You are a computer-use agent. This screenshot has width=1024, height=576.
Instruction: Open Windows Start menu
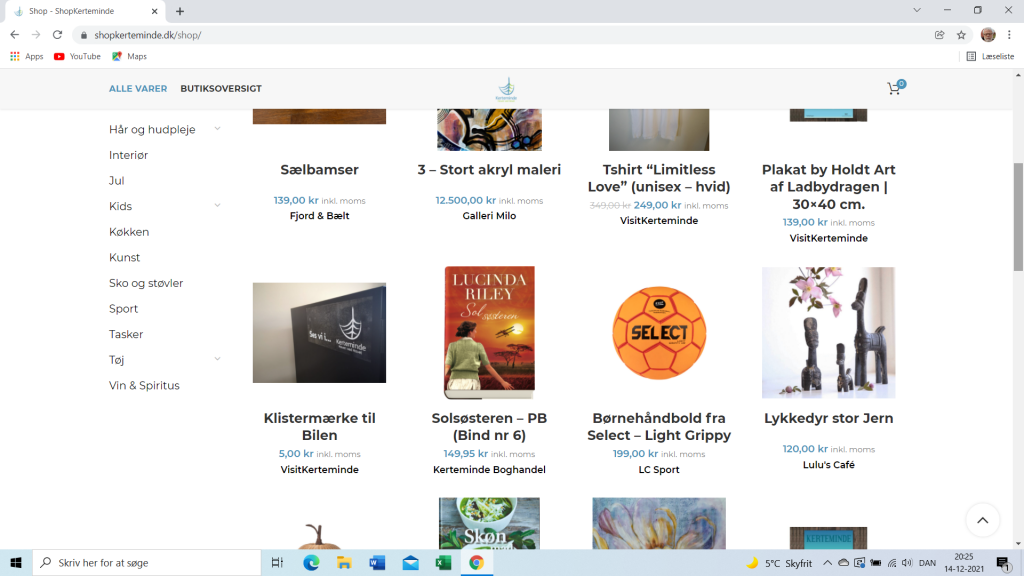[16, 562]
